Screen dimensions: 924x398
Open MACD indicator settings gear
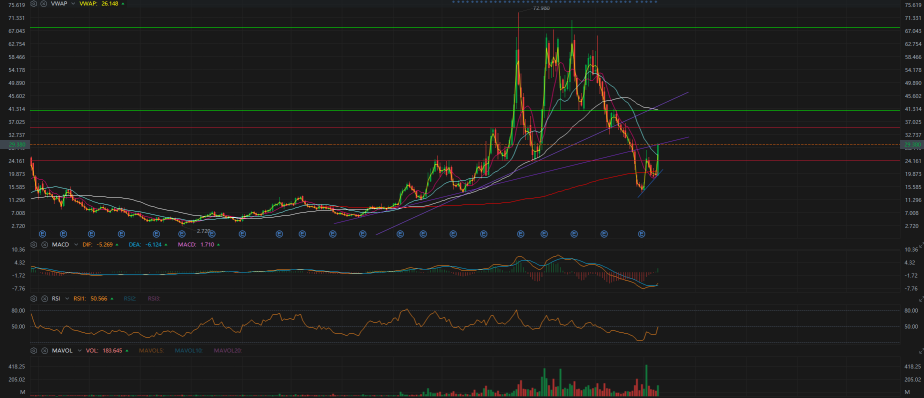point(34,245)
